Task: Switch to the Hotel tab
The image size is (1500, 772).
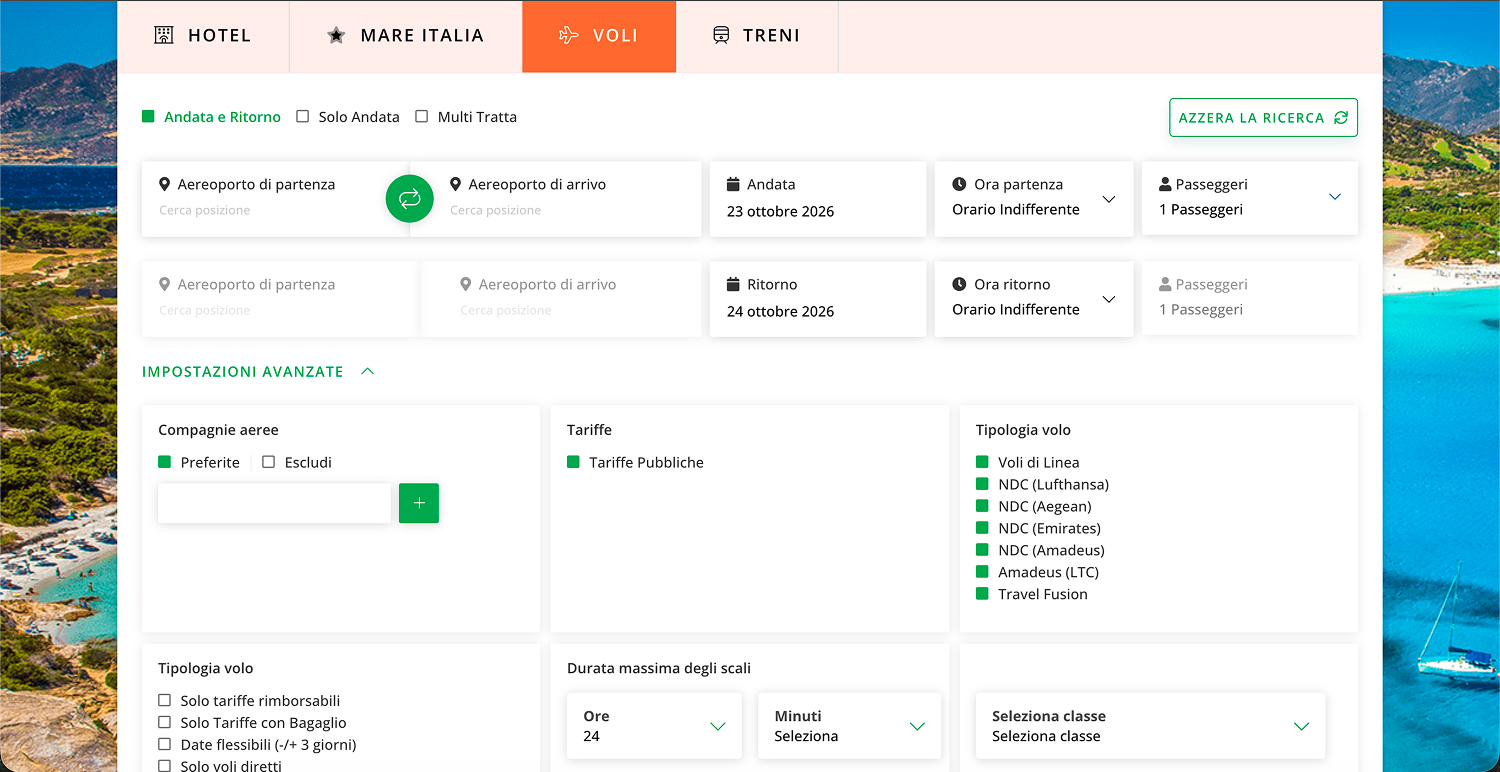Action: pyautogui.click(x=203, y=36)
